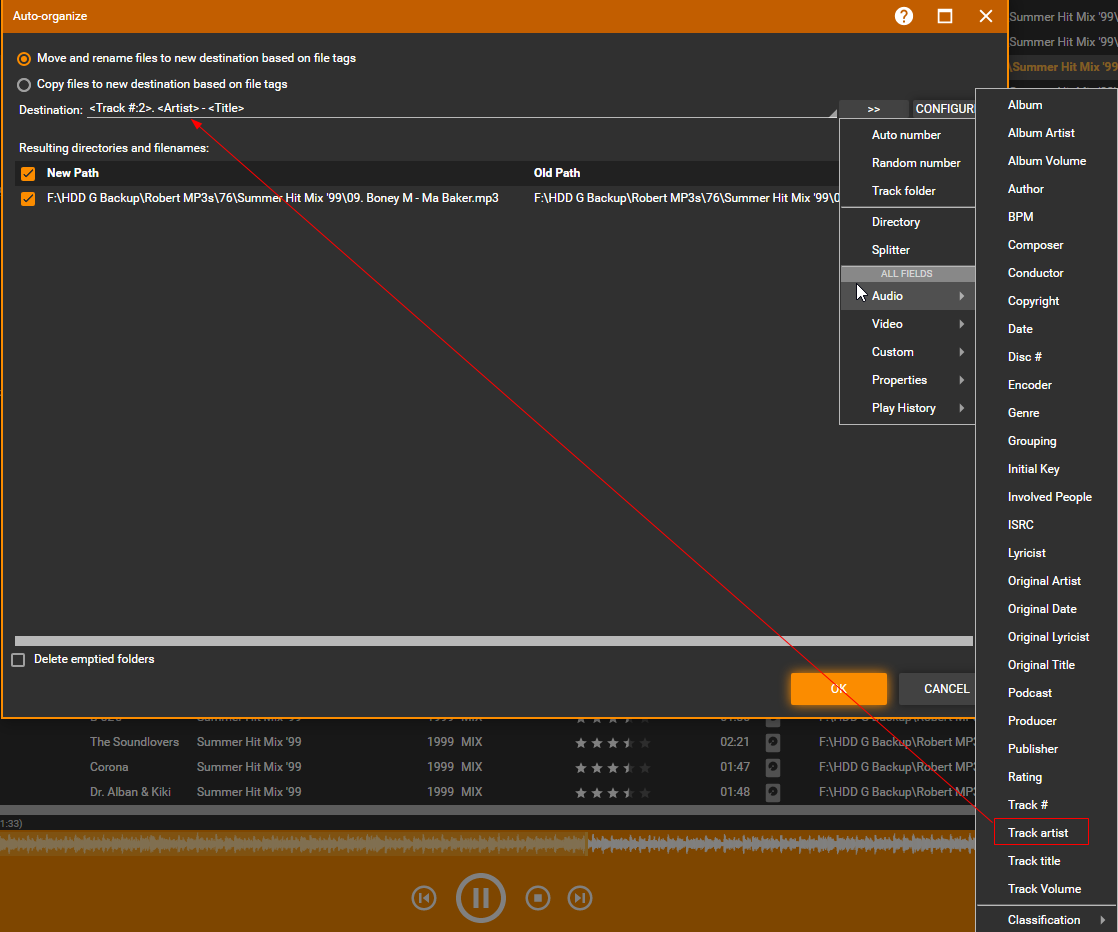Click the OK button

[x=838, y=689]
